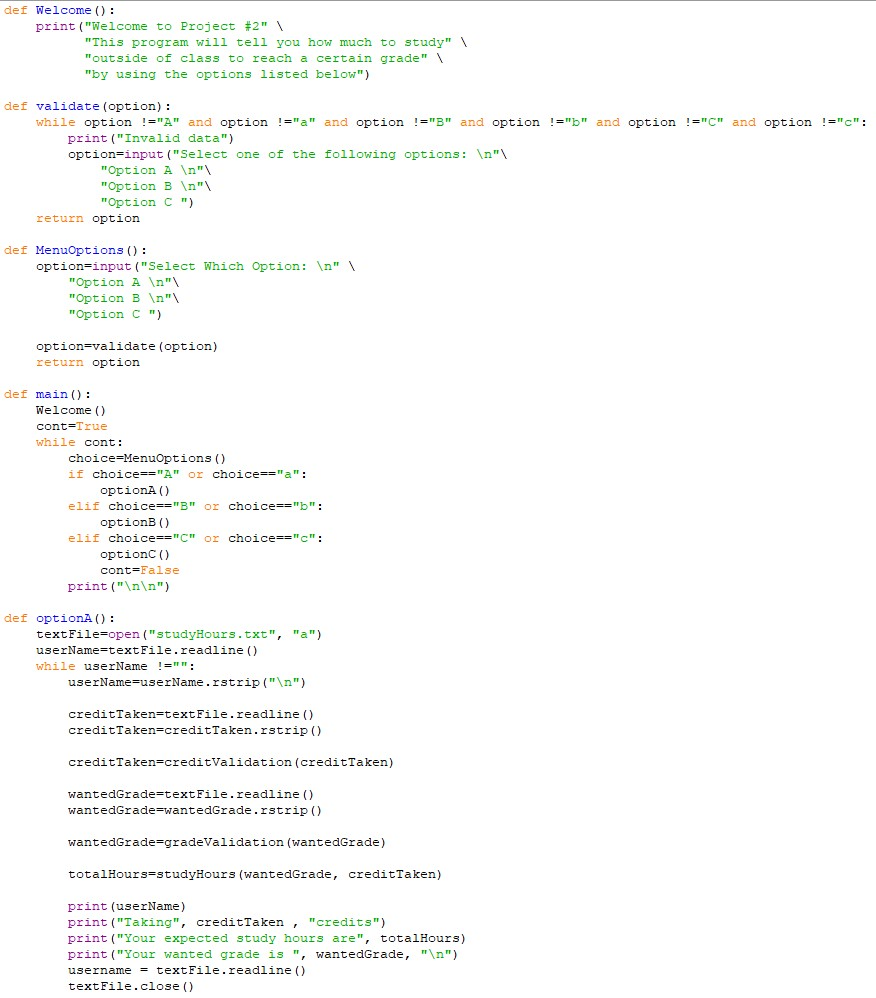The height and width of the screenshot is (998, 876).
Task: Click the text "Select one of the following options:"
Action: pyautogui.click(x=323, y=154)
